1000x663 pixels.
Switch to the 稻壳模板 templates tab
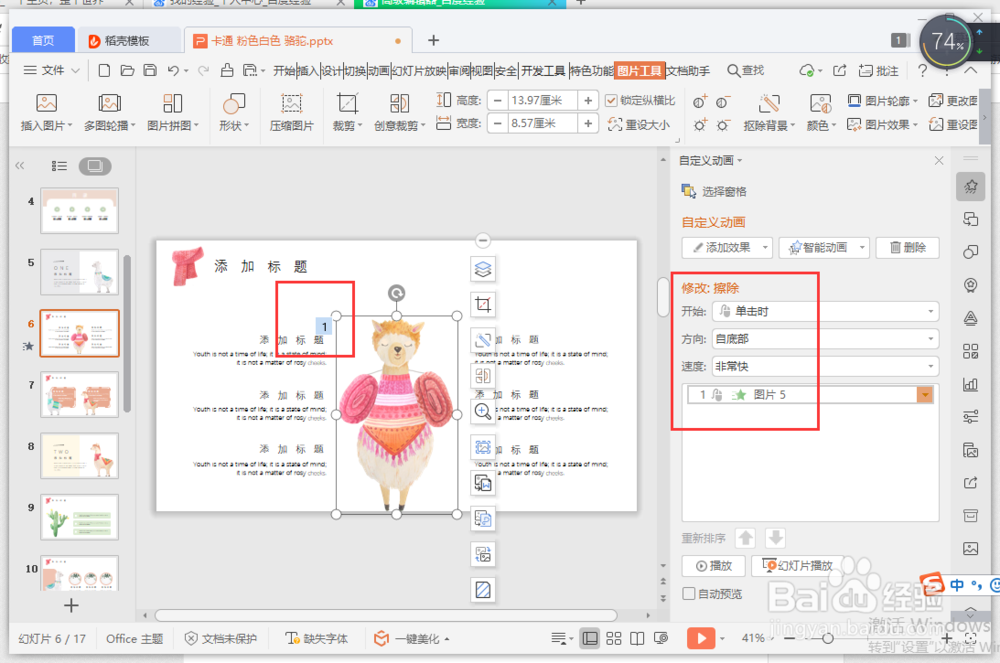pos(126,40)
